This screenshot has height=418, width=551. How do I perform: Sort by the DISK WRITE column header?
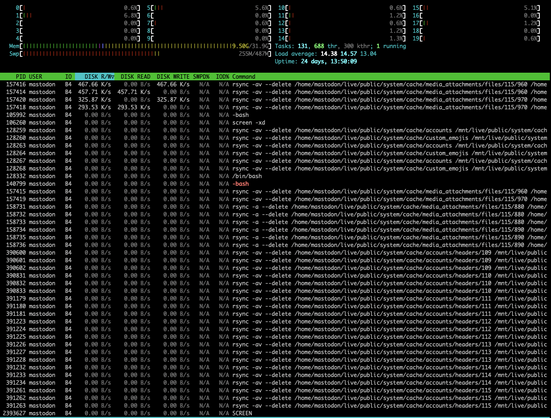click(x=173, y=77)
